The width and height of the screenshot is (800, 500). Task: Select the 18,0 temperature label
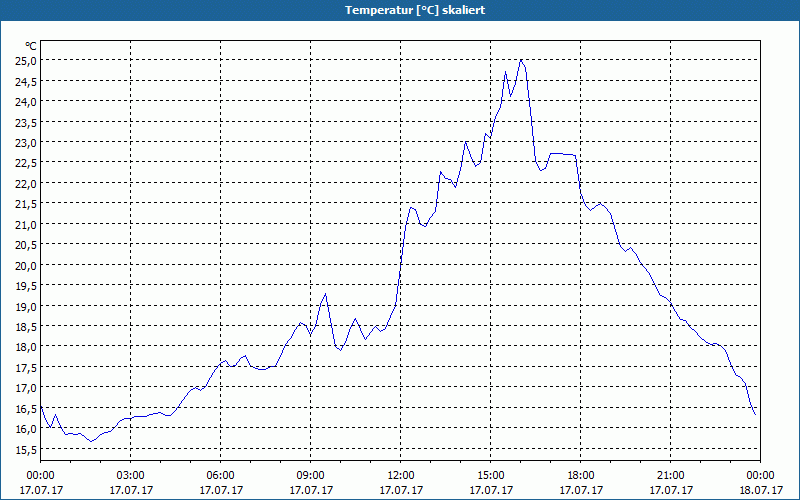[x=27, y=347]
